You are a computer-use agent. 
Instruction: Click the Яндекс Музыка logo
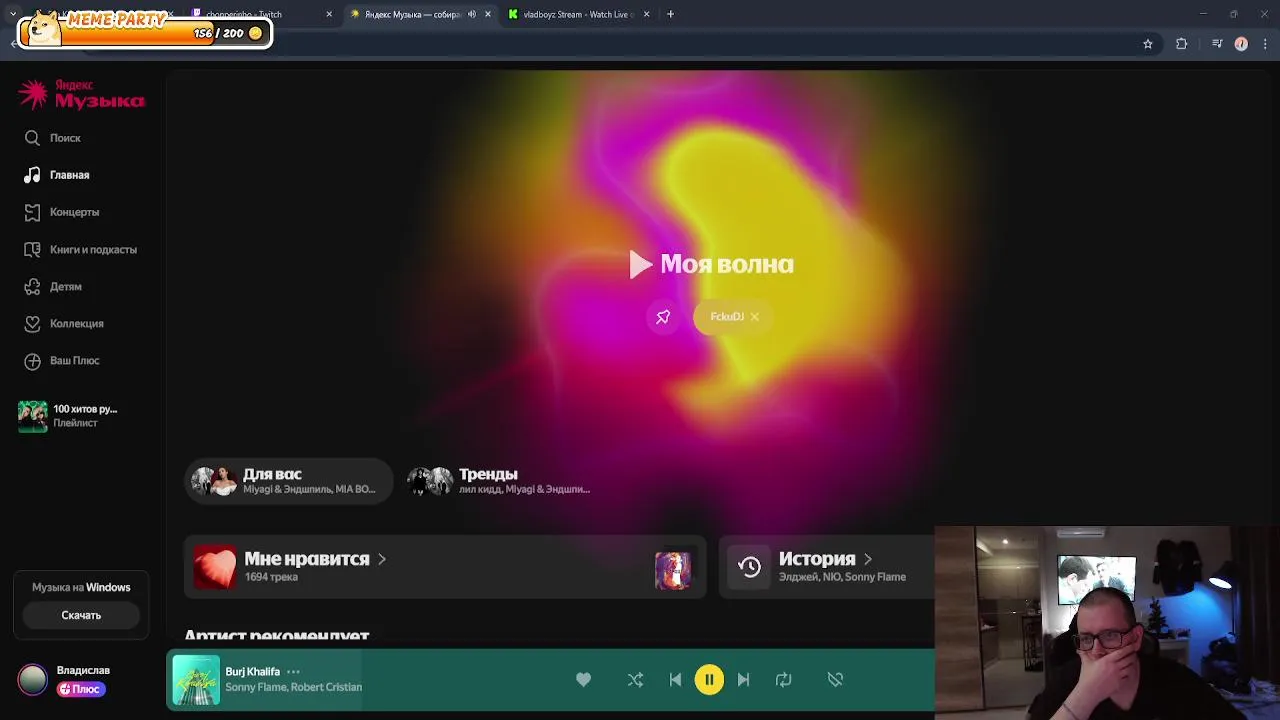[x=81, y=95]
